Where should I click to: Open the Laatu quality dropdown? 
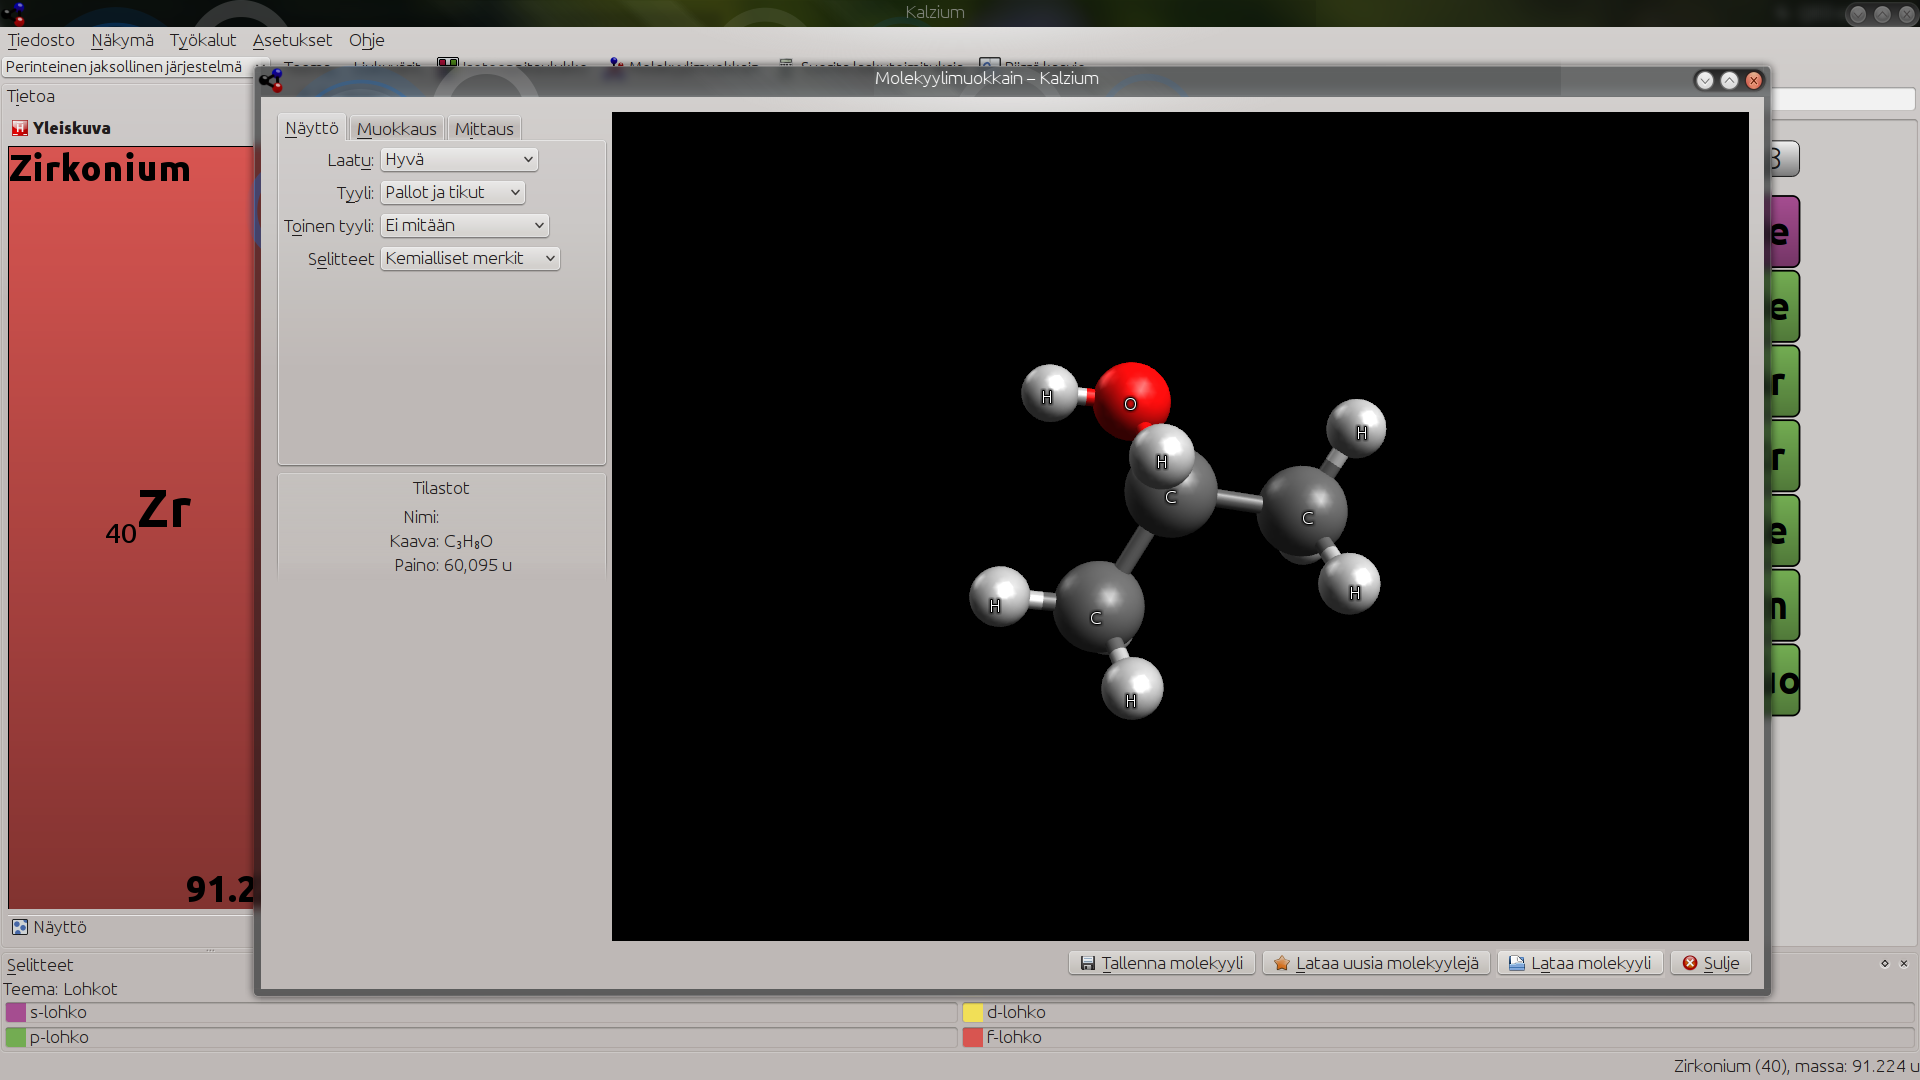point(459,159)
